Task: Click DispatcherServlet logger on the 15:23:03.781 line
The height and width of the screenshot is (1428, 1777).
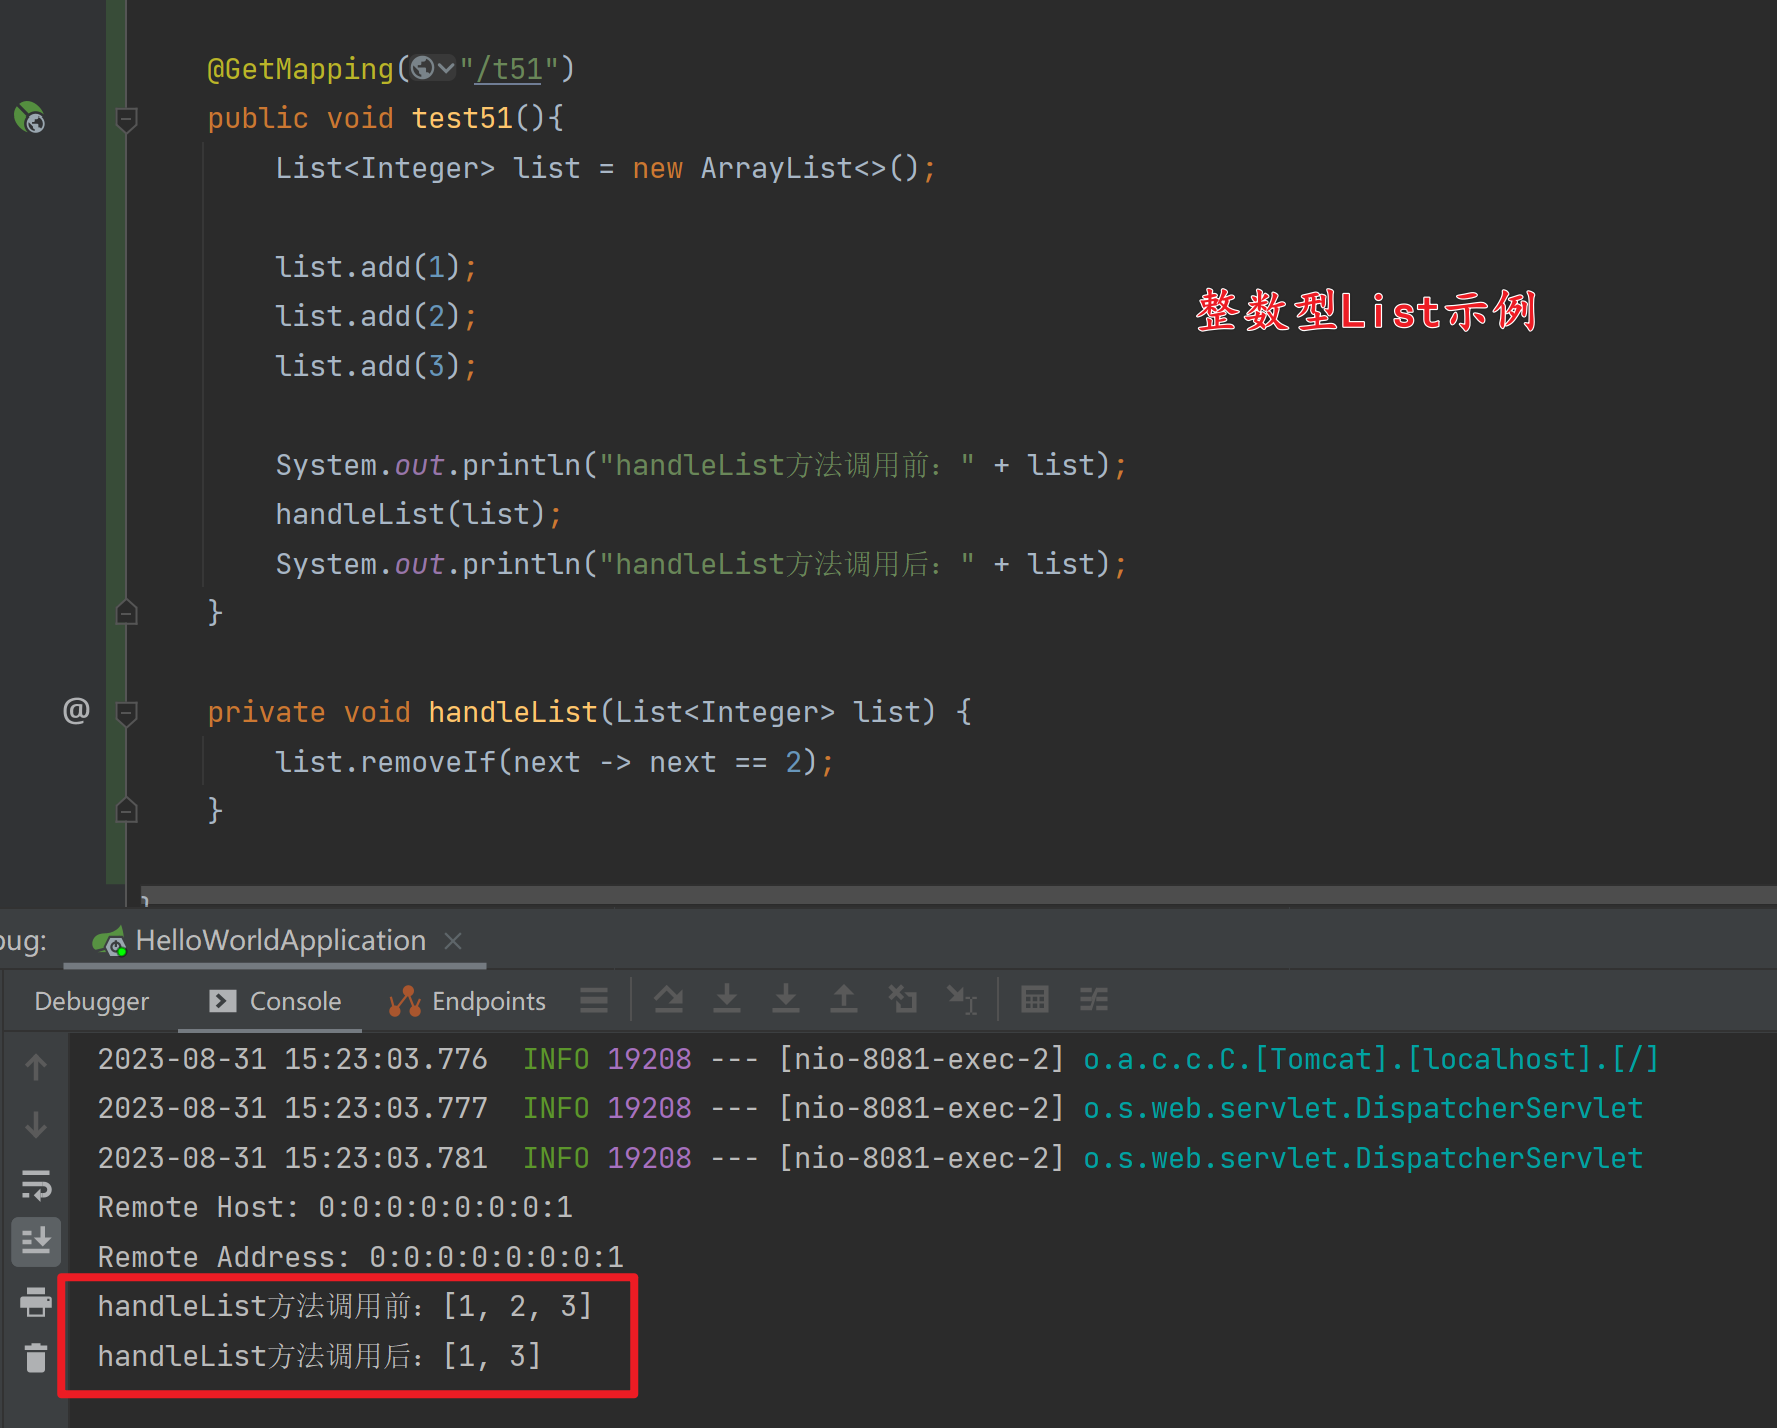Action: click(1363, 1158)
